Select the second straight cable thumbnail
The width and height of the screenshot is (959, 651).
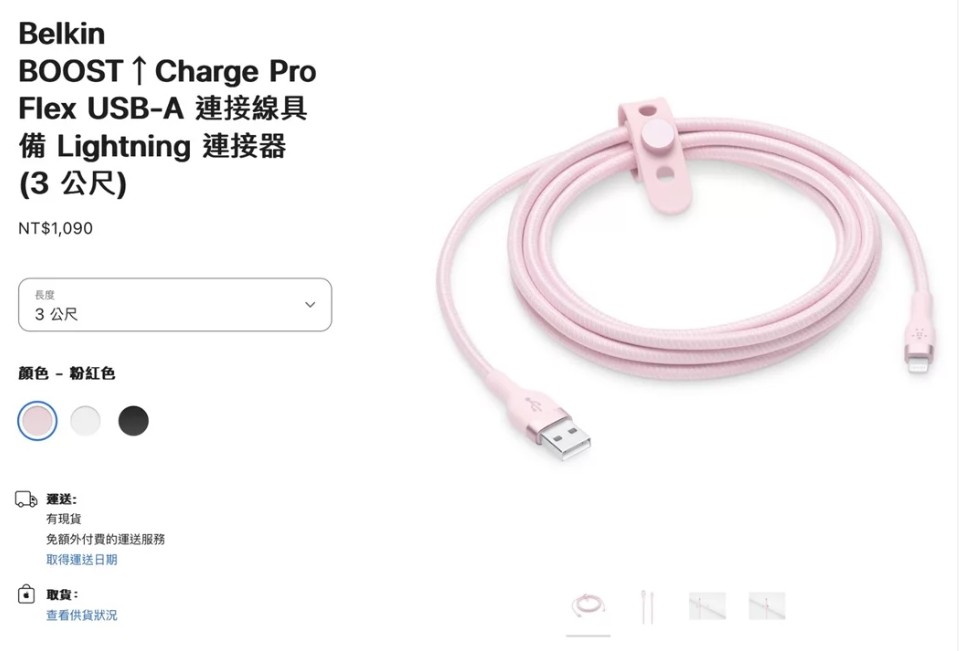coord(646,607)
